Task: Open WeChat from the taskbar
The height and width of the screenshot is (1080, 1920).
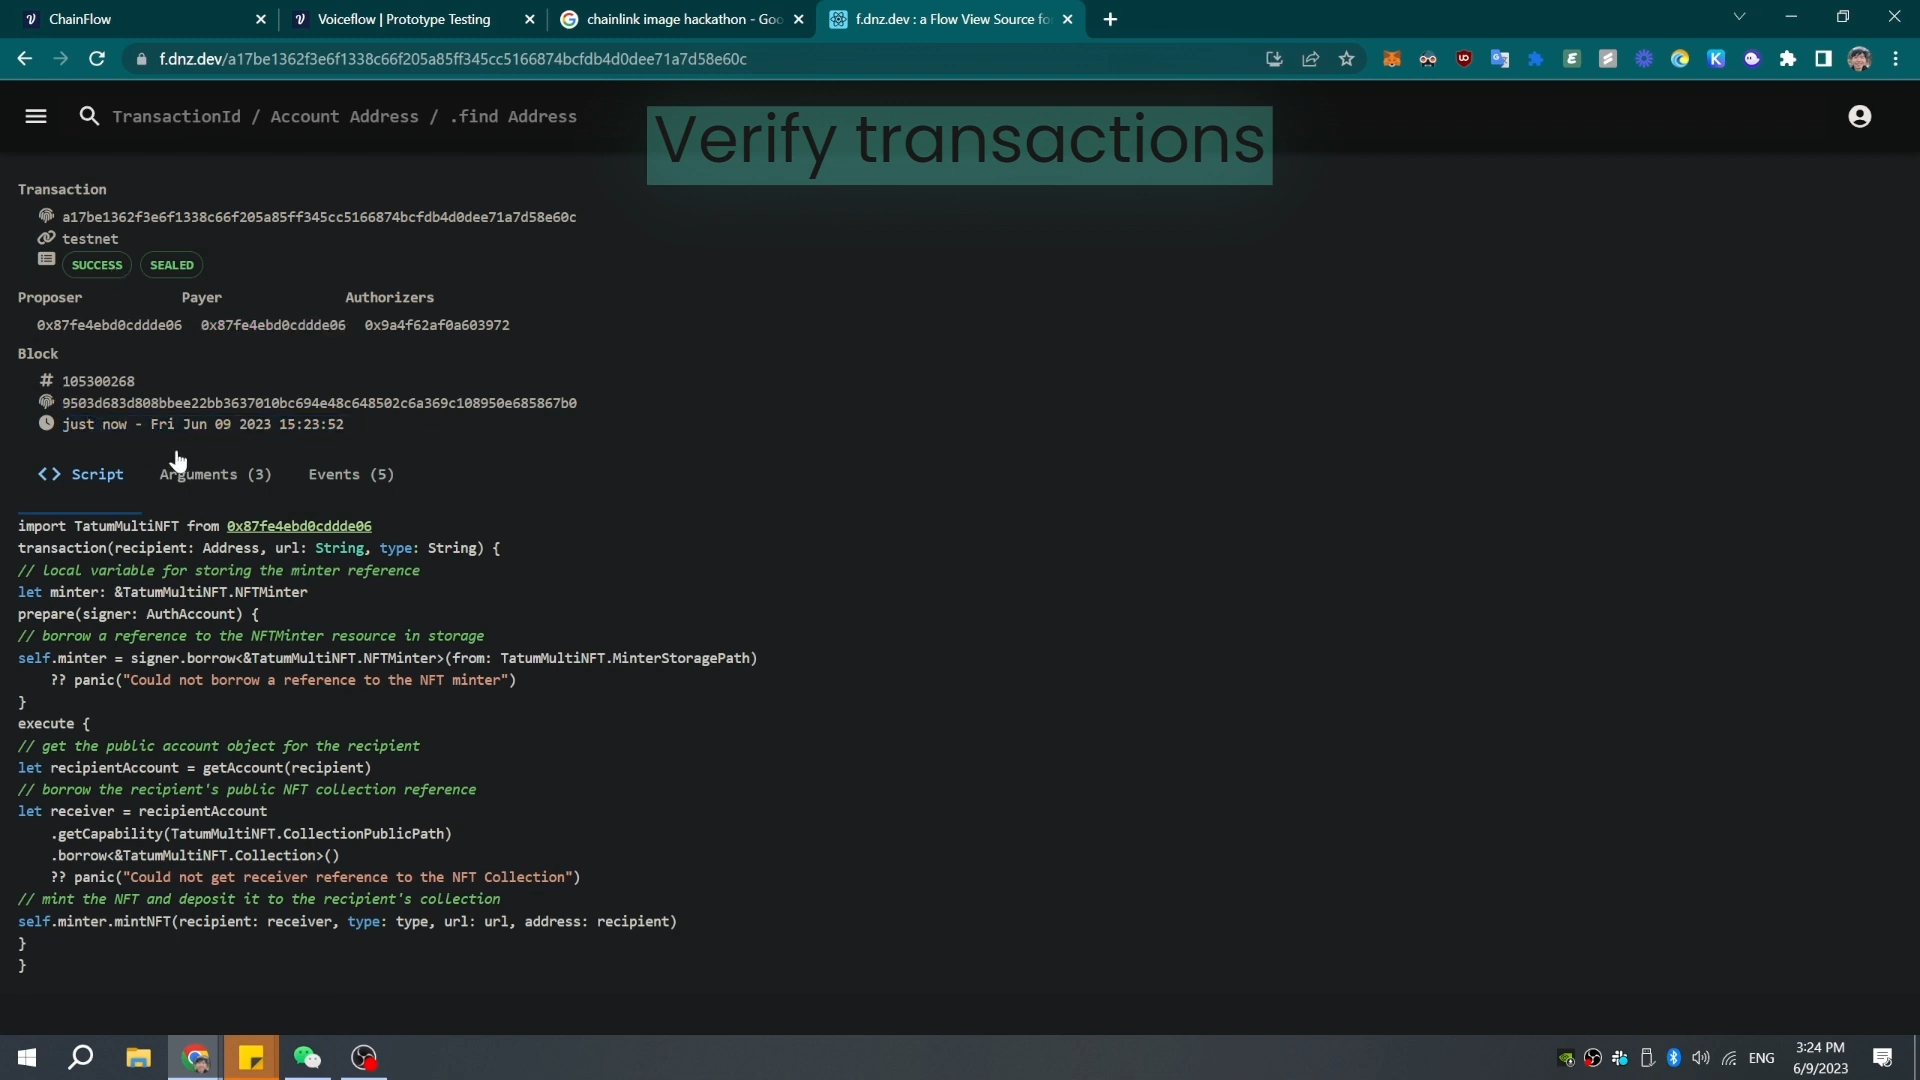Action: (307, 1058)
